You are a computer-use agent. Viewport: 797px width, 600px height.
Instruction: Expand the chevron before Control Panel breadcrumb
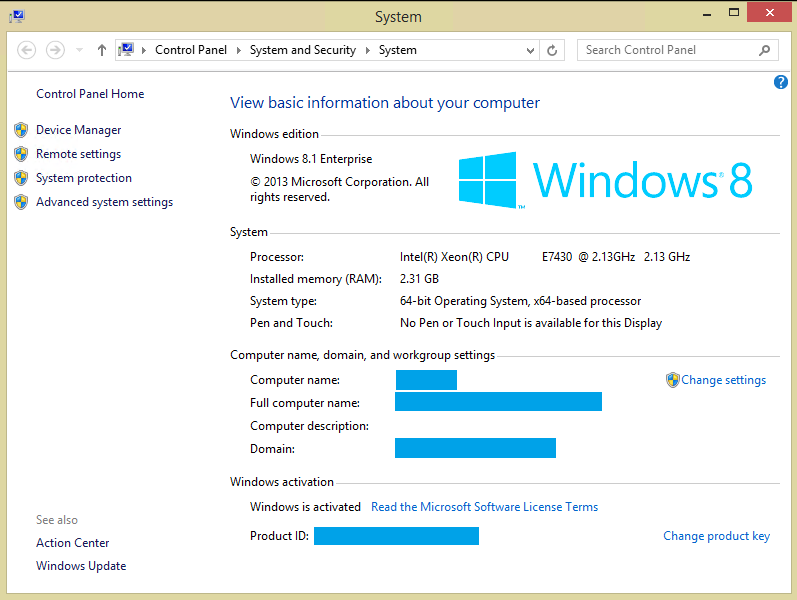click(x=144, y=50)
